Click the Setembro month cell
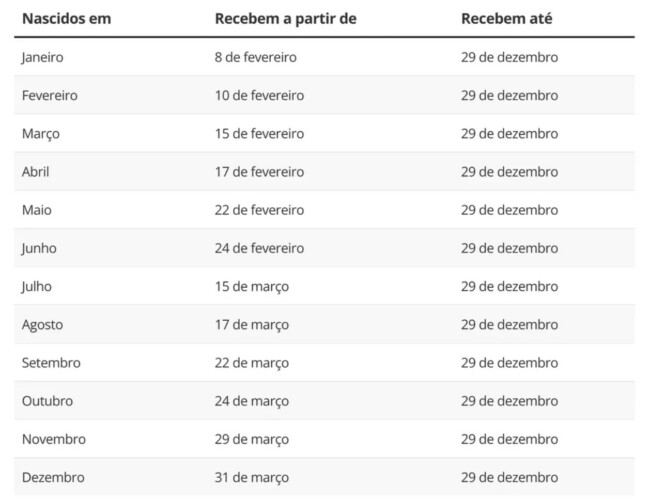Screen dimensions: 650x500 pos(51,363)
